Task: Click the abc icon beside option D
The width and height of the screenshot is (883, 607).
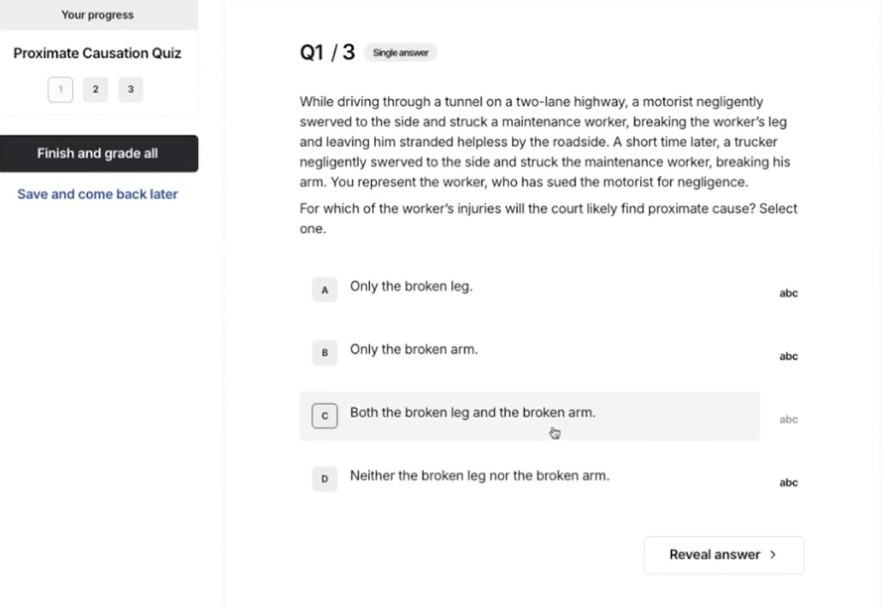Action: click(x=788, y=482)
